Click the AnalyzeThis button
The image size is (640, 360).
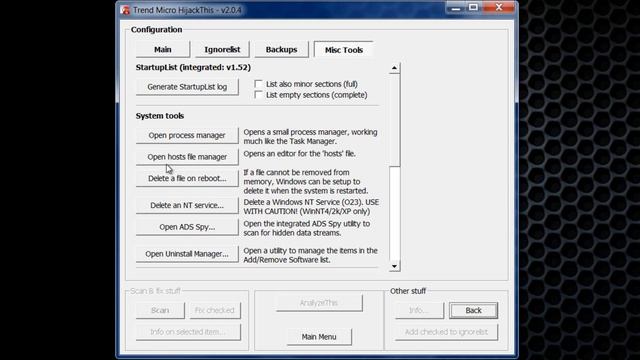click(x=319, y=303)
